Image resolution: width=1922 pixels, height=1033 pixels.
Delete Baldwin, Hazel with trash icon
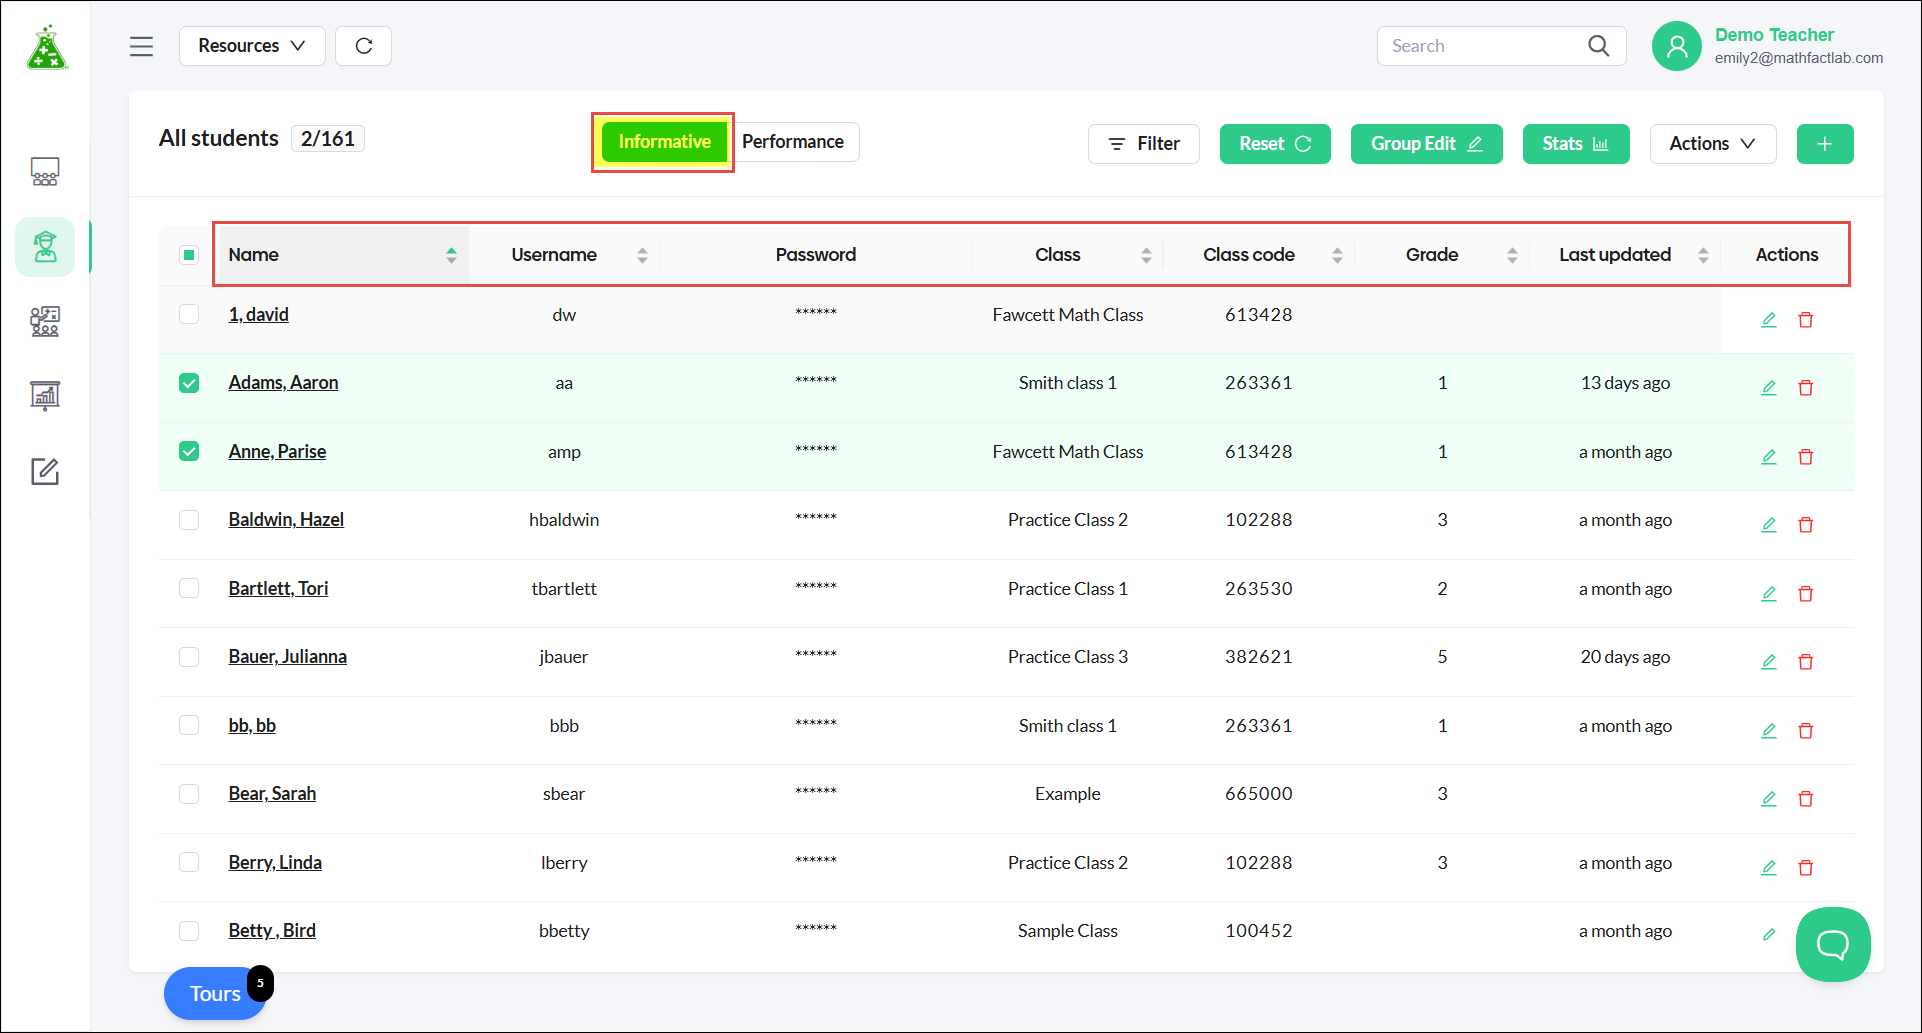tap(1805, 524)
